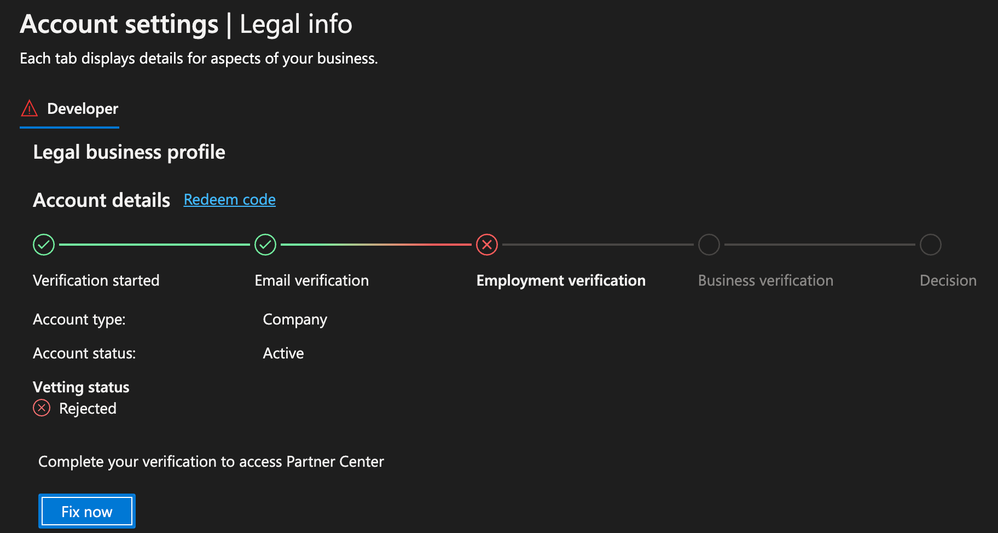
Task: Open the Redeem code link
Action: tap(229, 200)
